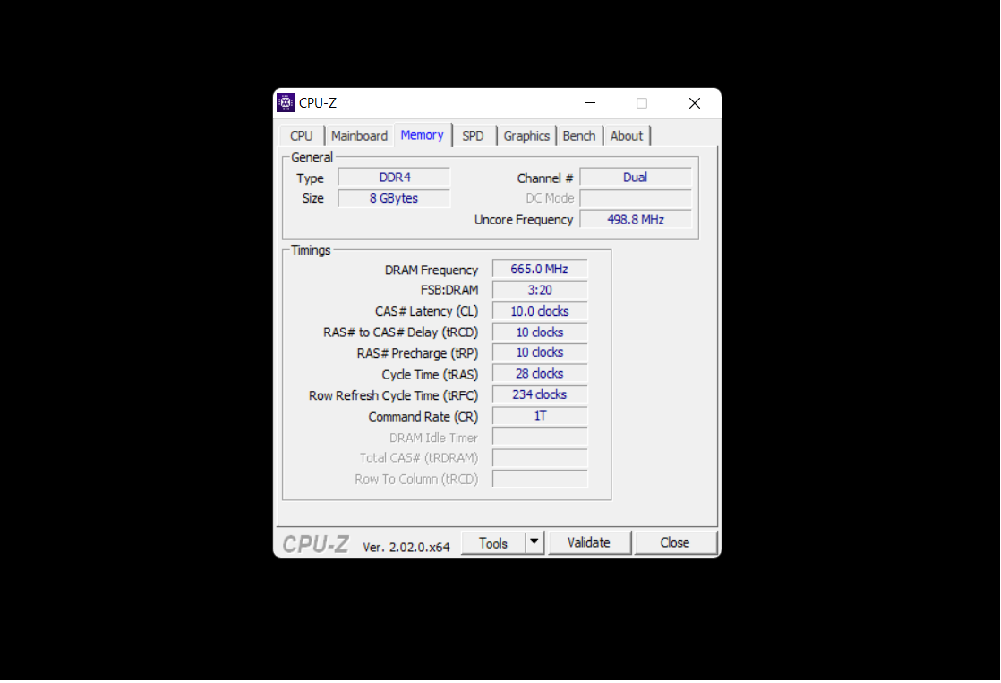Click the CAS# Latency (CL) label

click(426, 311)
